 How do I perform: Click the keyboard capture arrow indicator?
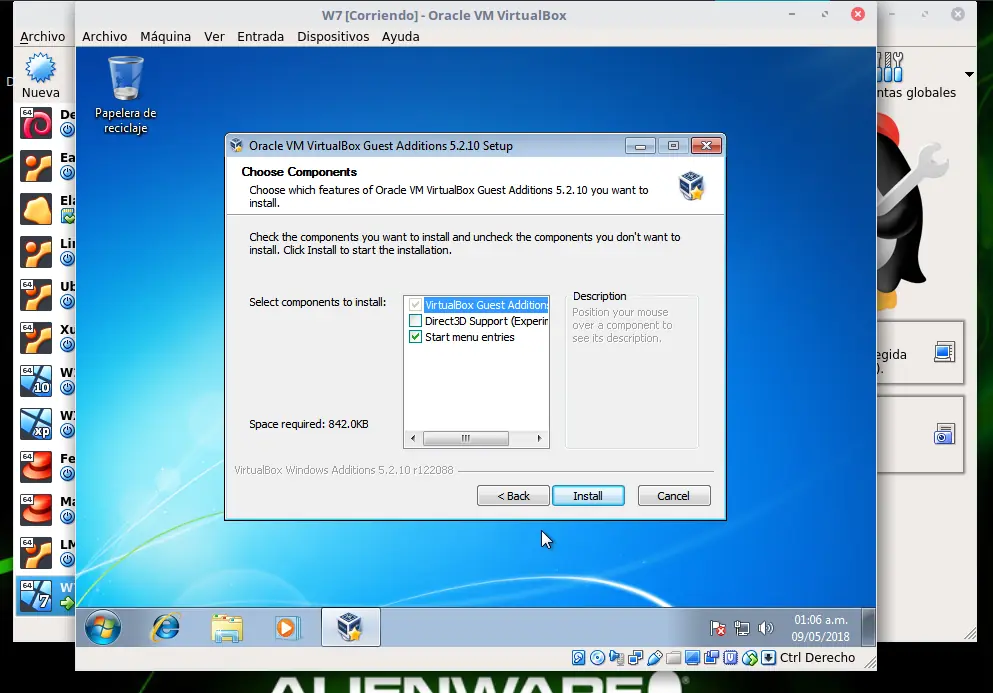(x=768, y=658)
